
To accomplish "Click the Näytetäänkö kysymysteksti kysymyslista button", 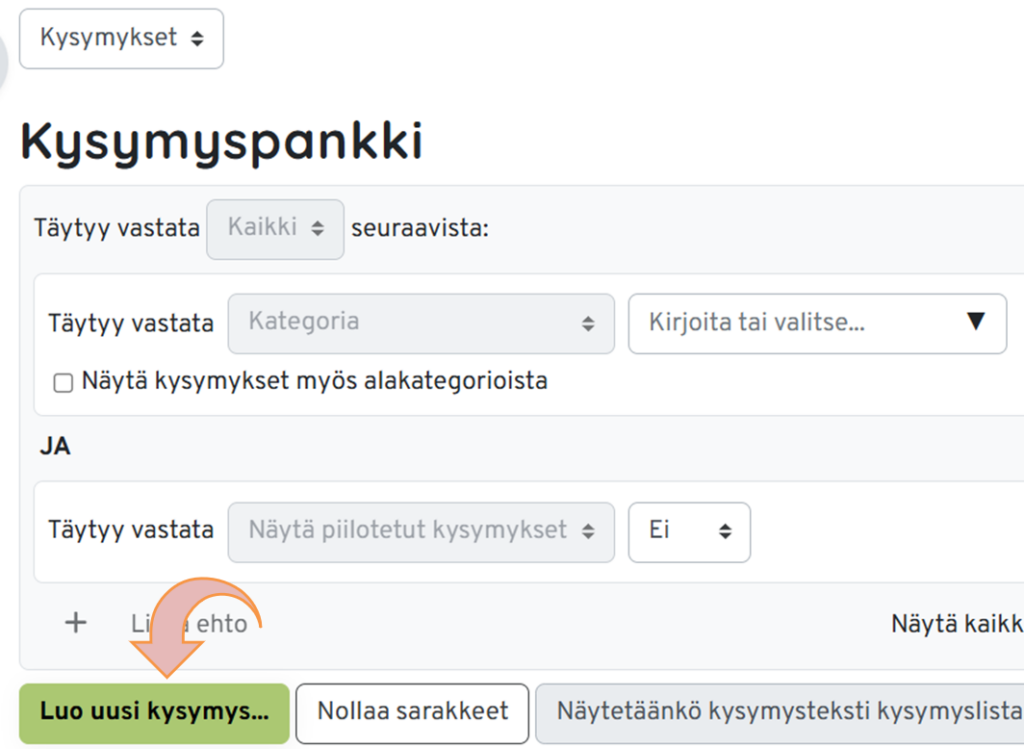I will tap(780, 712).
